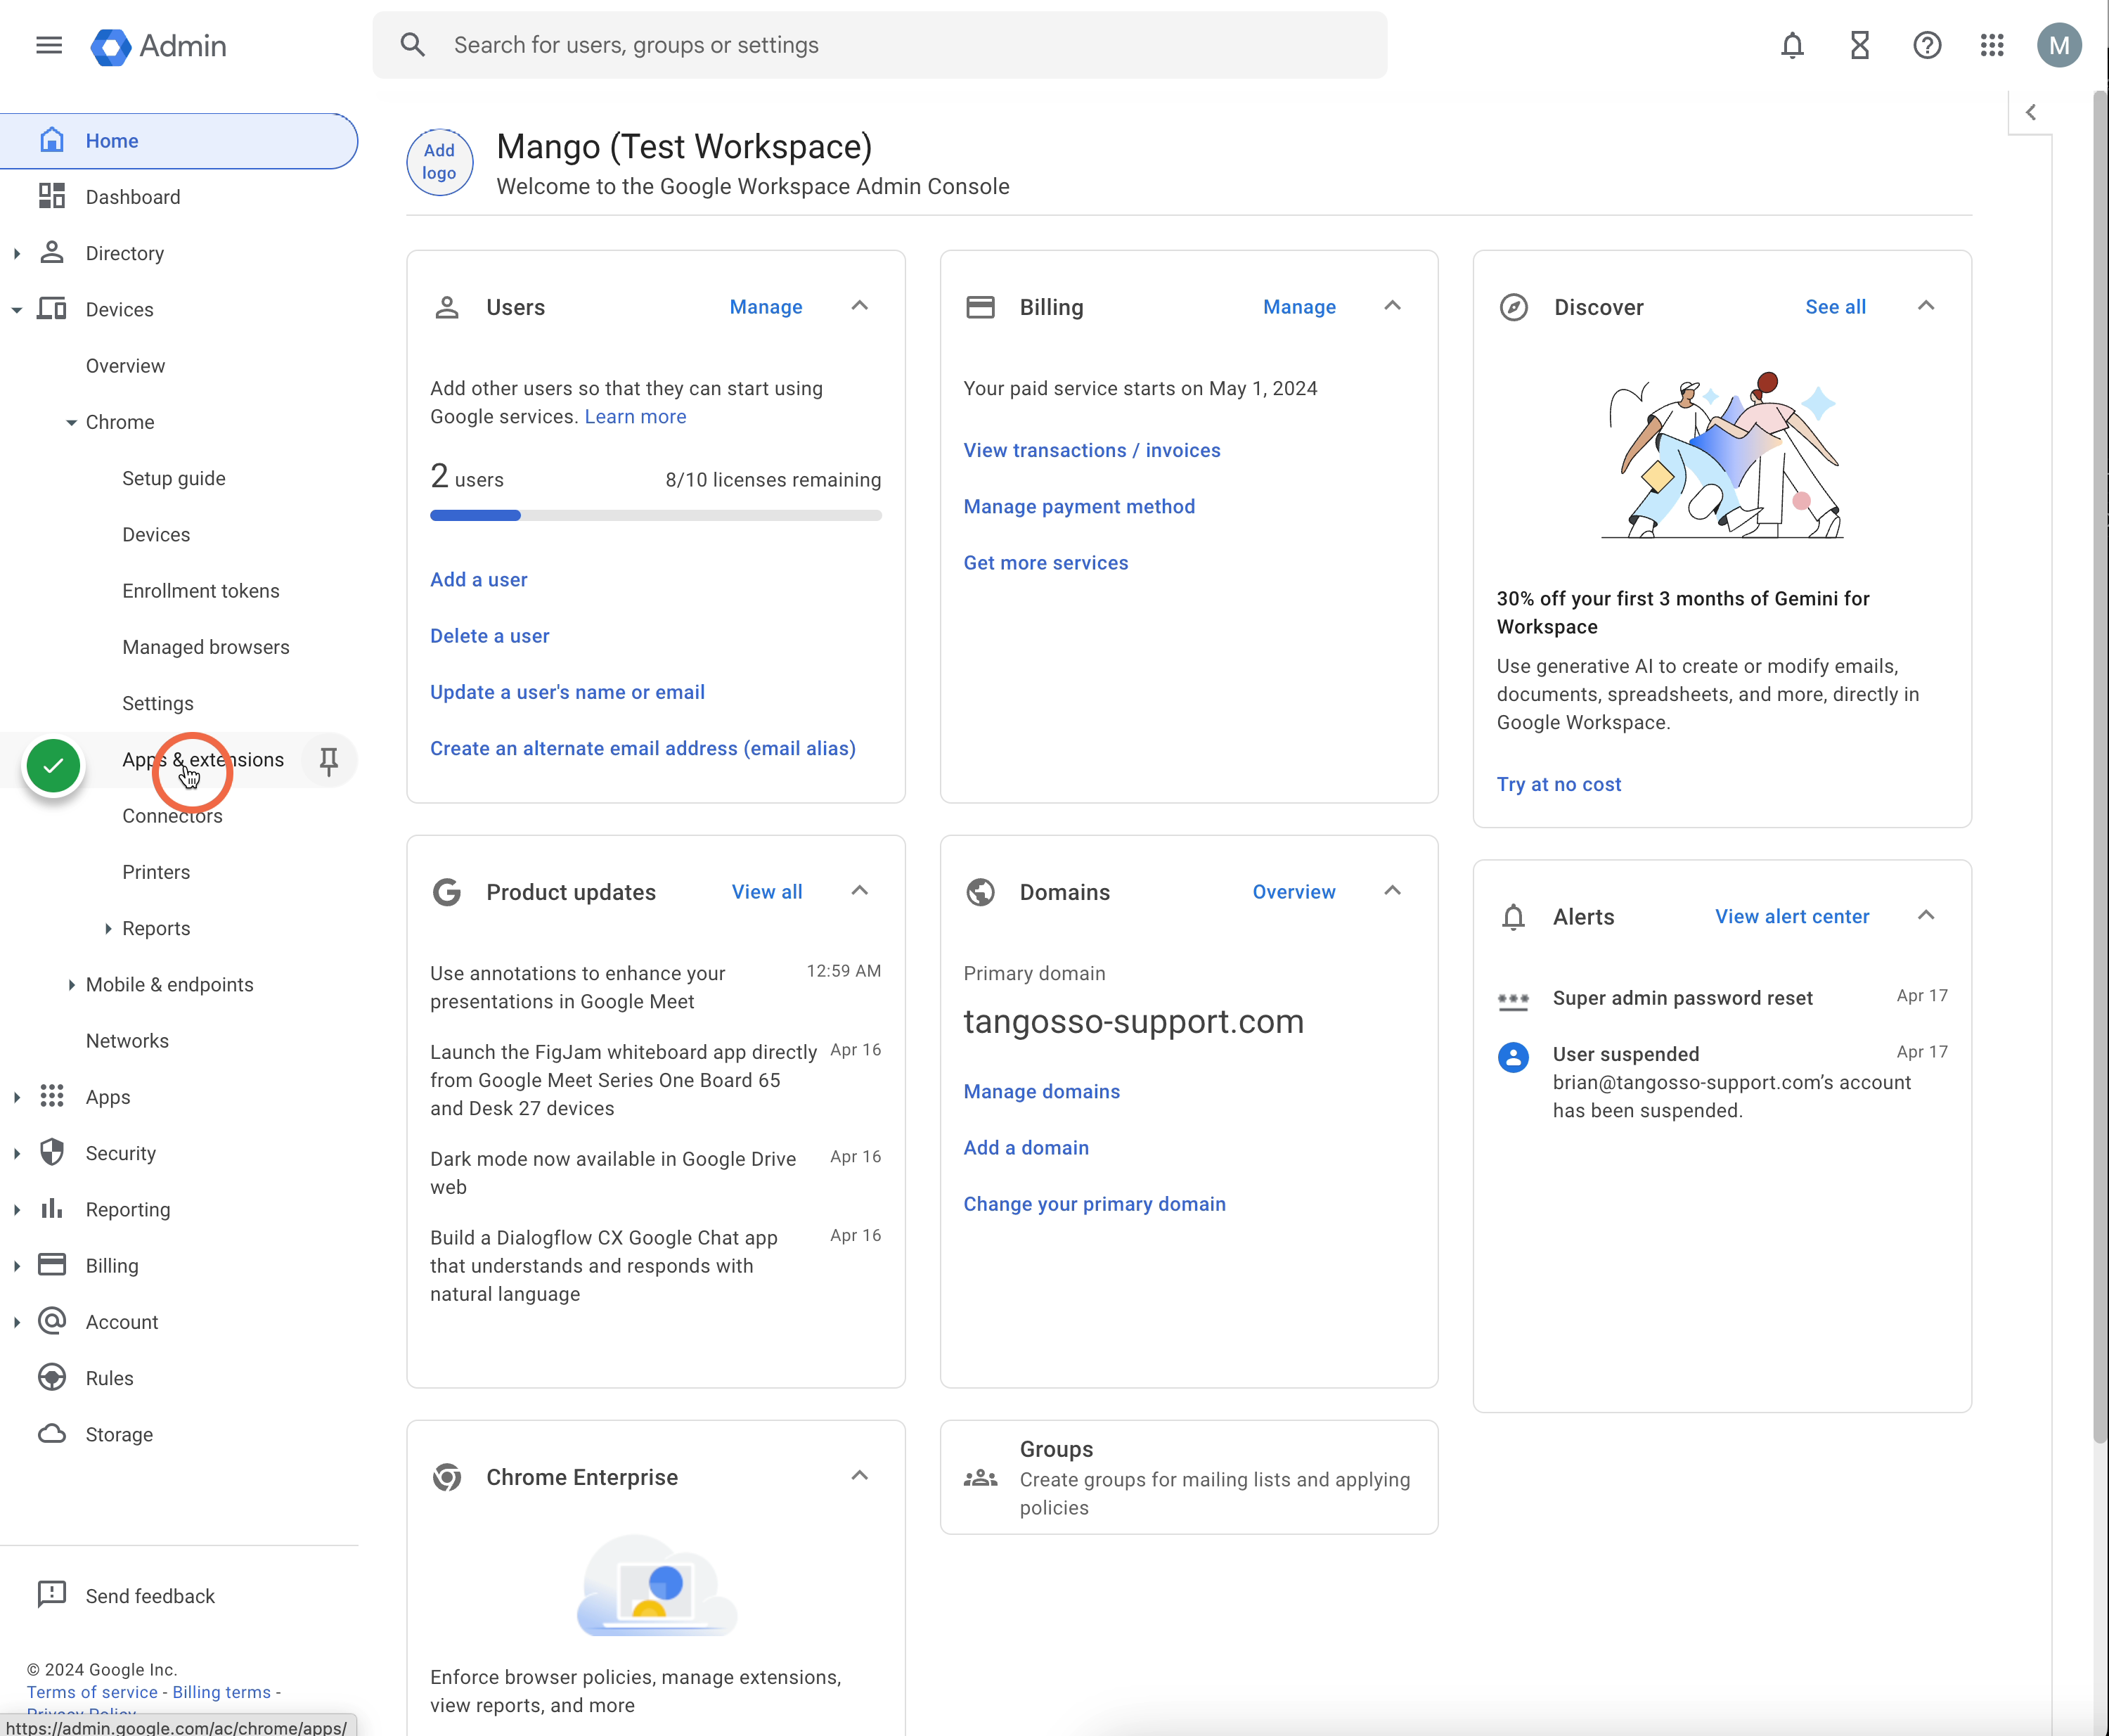Open View transactions / invoices link
Screen dimensions: 2109x1736
[x=1092, y=451]
